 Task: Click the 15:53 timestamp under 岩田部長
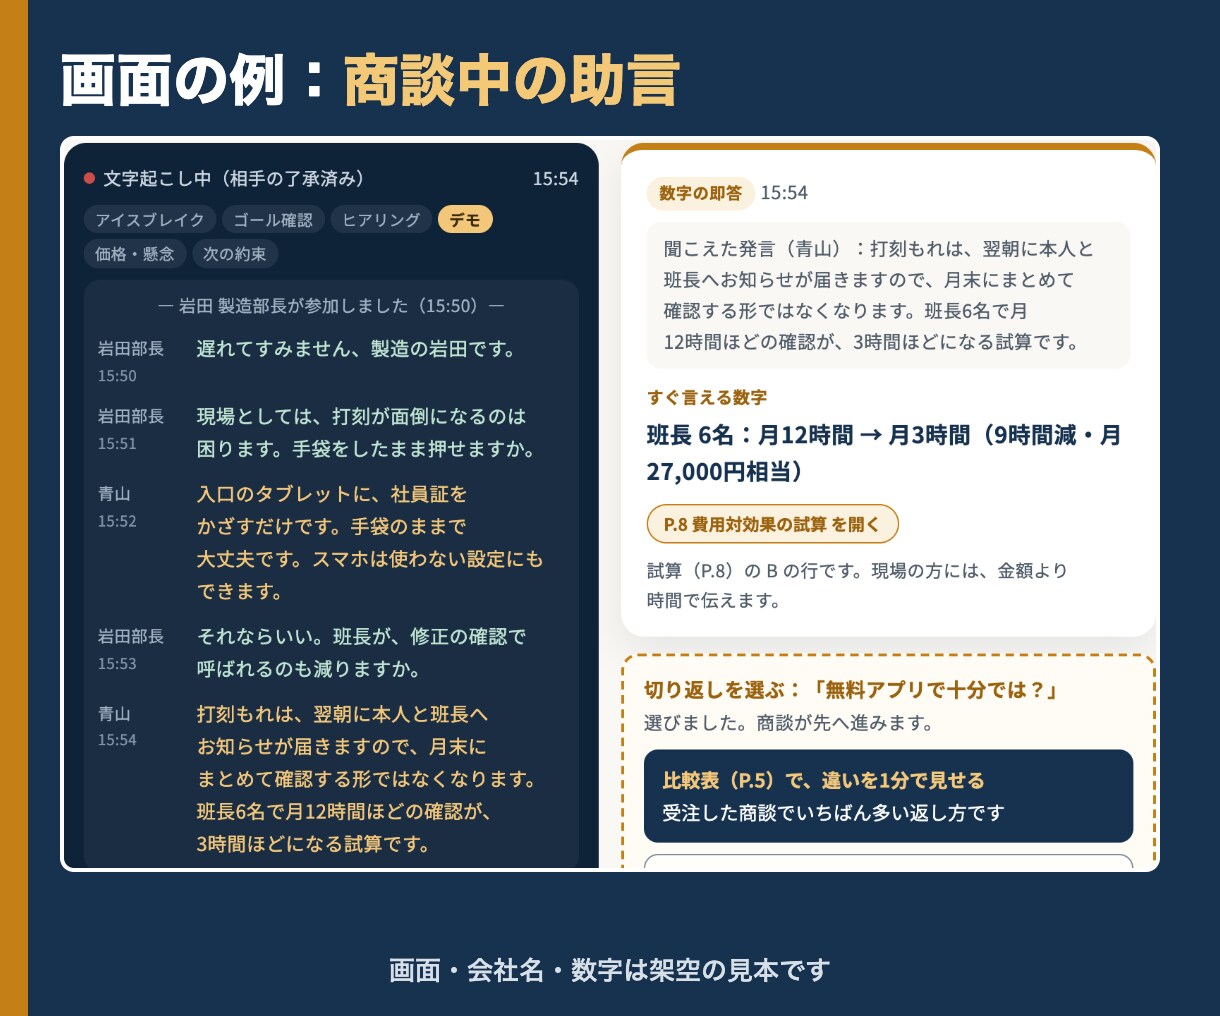(x=117, y=663)
